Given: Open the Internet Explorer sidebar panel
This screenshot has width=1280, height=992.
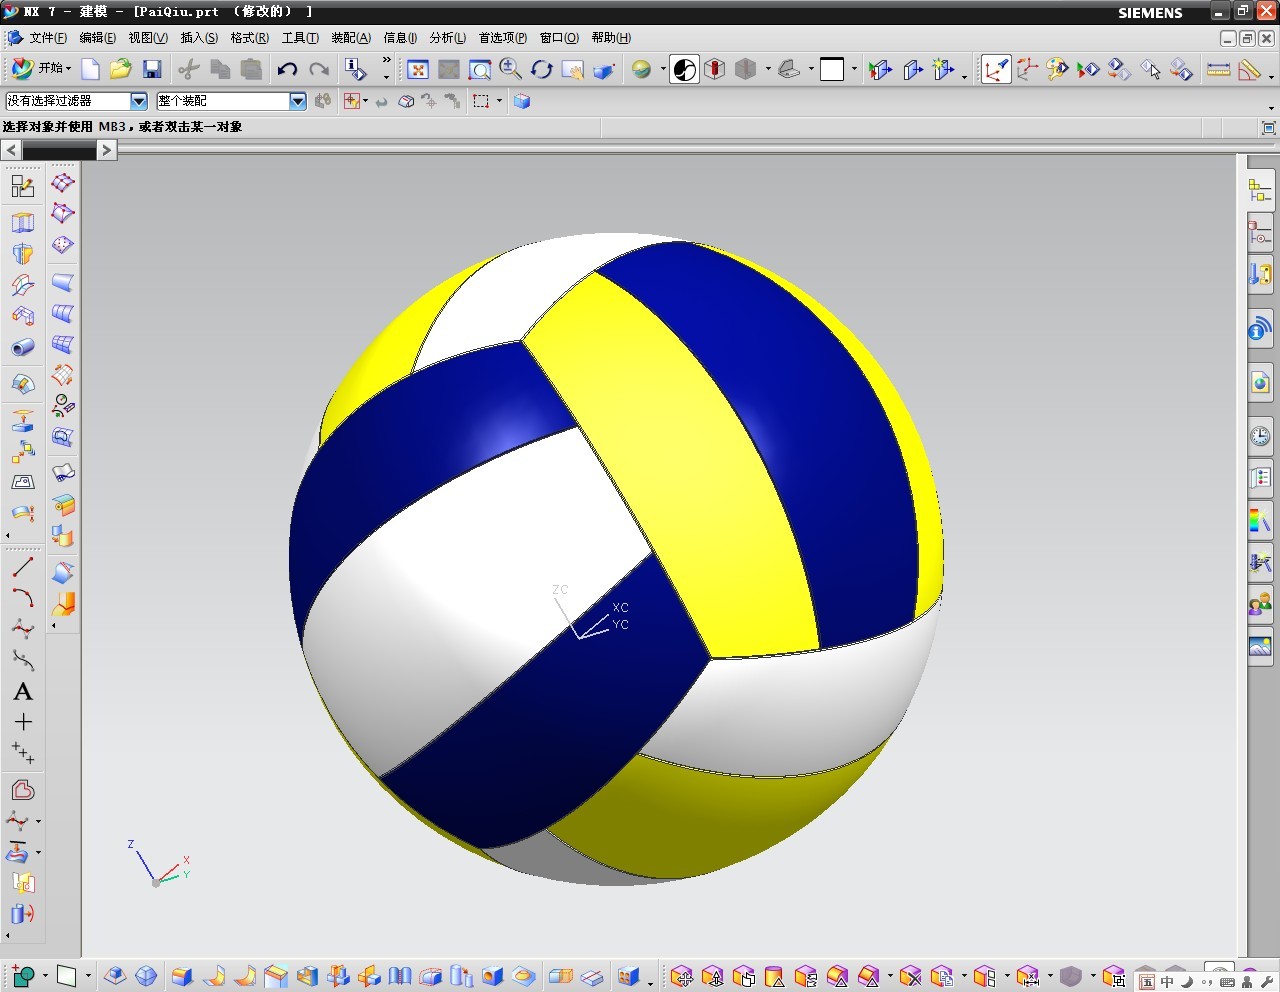Looking at the screenshot, I should (1260, 382).
